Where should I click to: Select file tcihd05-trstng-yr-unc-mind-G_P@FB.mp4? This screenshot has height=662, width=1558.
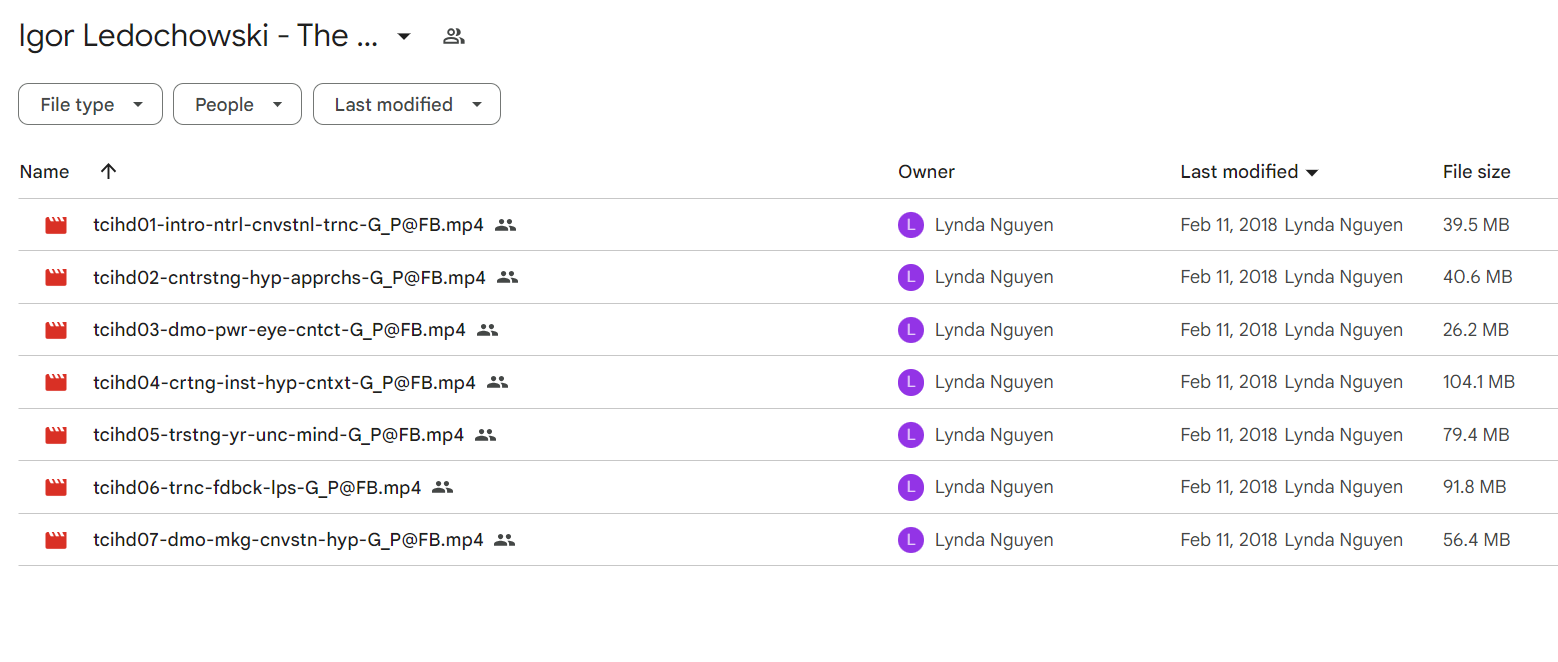coord(278,435)
